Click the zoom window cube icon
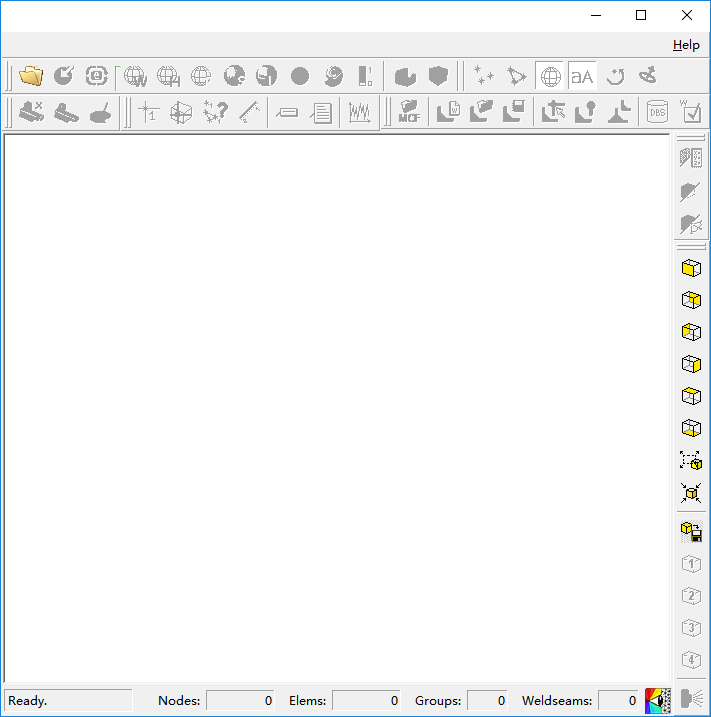The image size is (711, 717). coord(691,460)
